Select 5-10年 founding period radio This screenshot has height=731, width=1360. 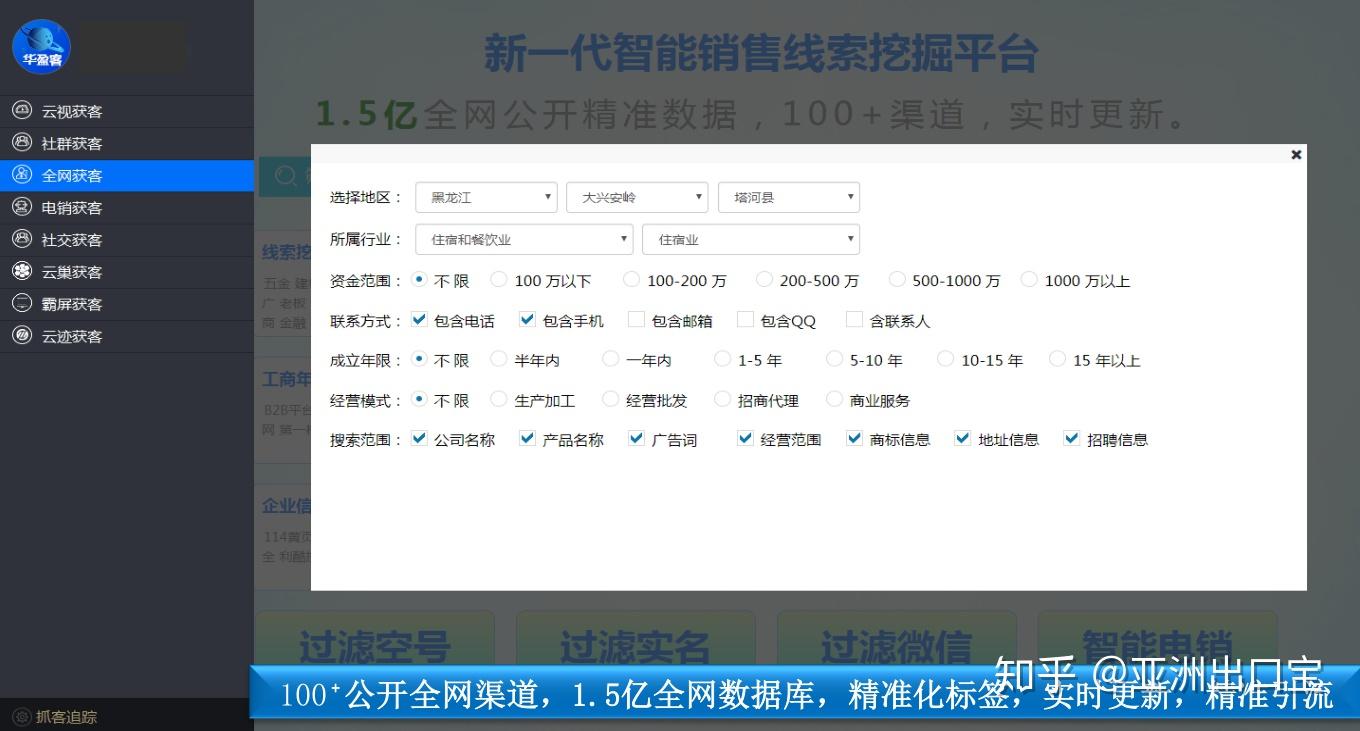click(x=834, y=358)
